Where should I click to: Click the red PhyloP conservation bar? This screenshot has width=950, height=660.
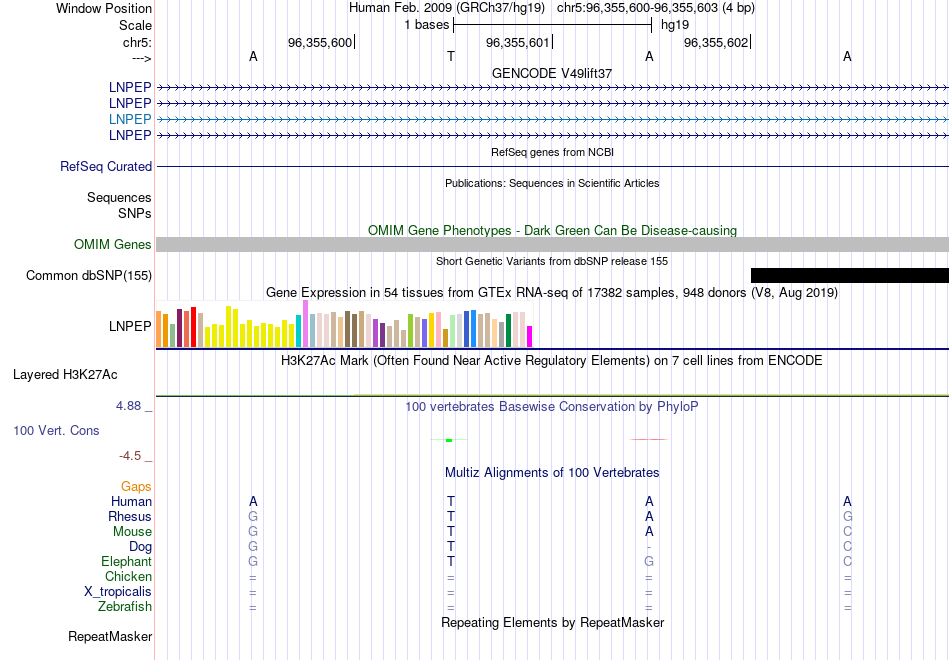click(649, 439)
